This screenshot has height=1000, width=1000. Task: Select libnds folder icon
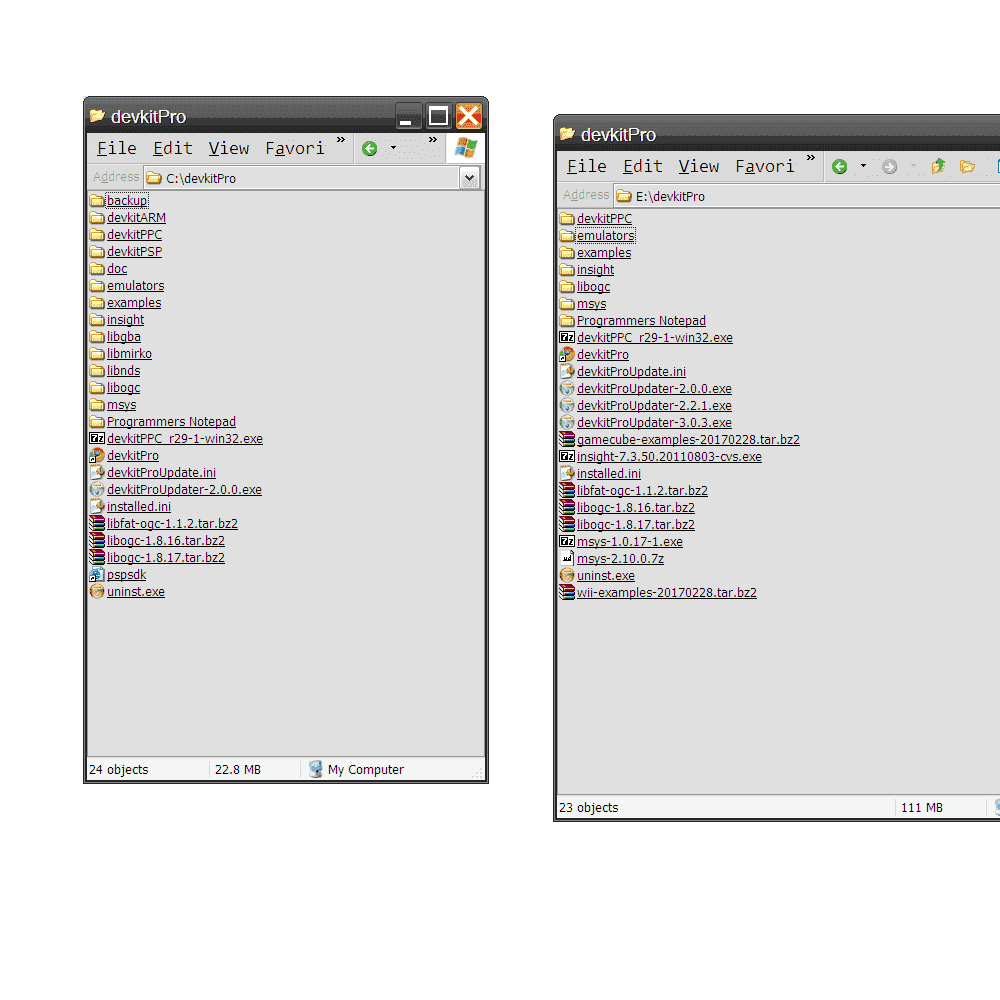pos(97,371)
